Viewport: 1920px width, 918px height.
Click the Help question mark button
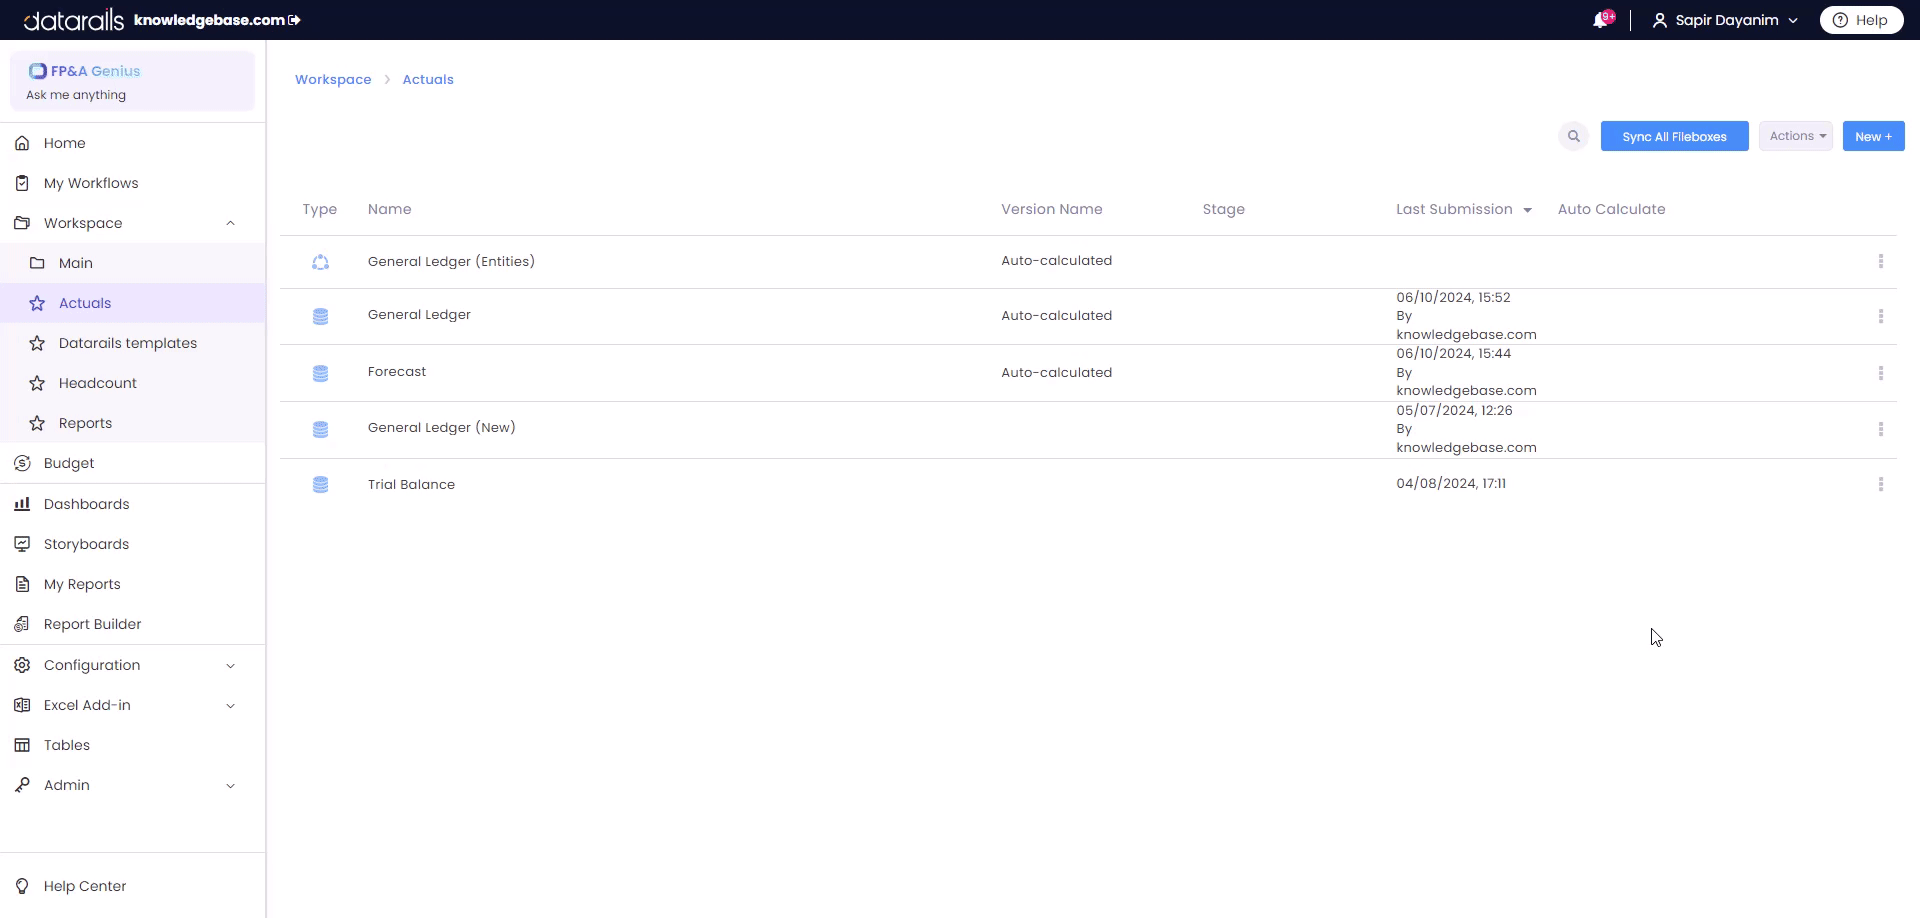tap(1860, 20)
